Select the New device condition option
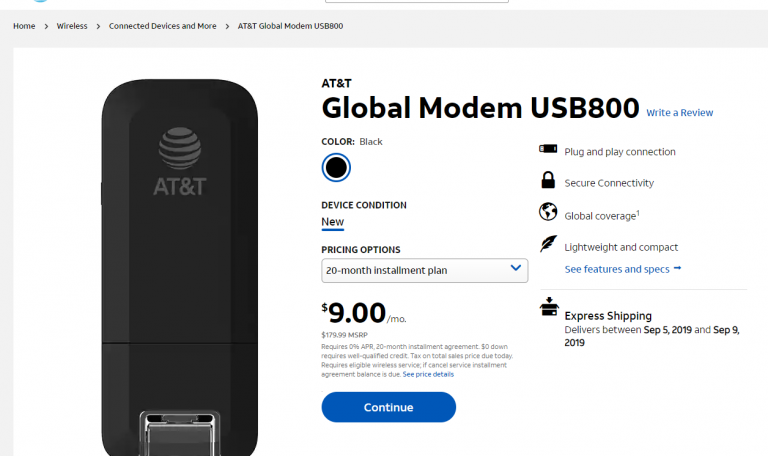 tap(332, 222)
